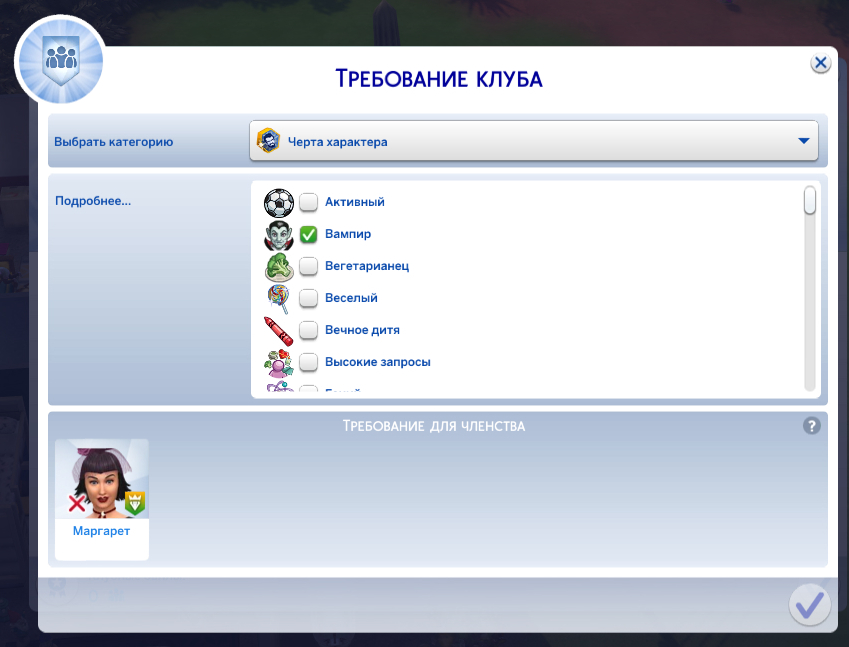Click the green crown leader badge
Image resolution: width=849 pixels, height=647 pixels.
pos(135,503)
